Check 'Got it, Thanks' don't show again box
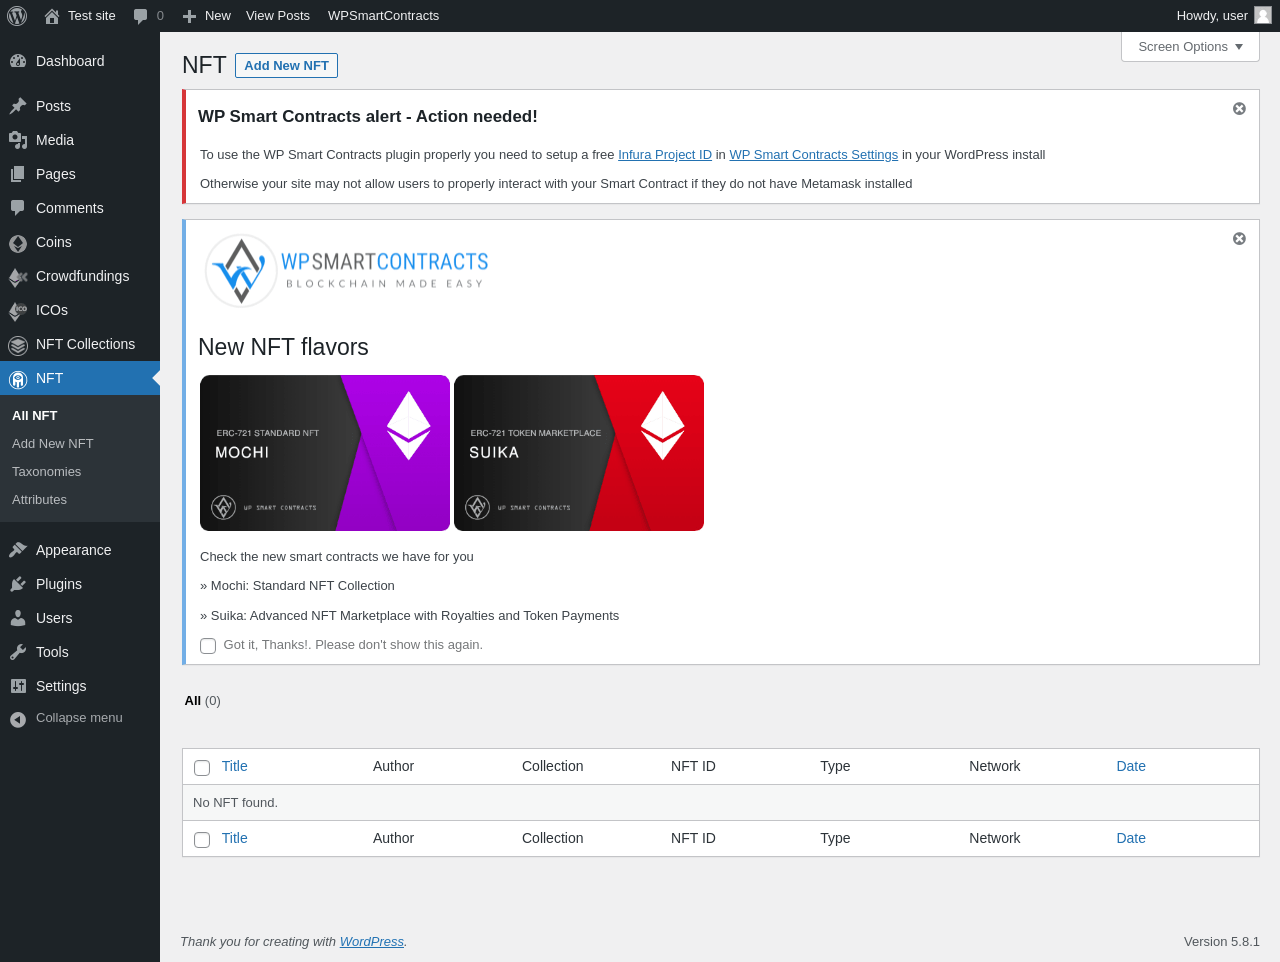Viewport: 1280px width, 962px height. point(208,646)
